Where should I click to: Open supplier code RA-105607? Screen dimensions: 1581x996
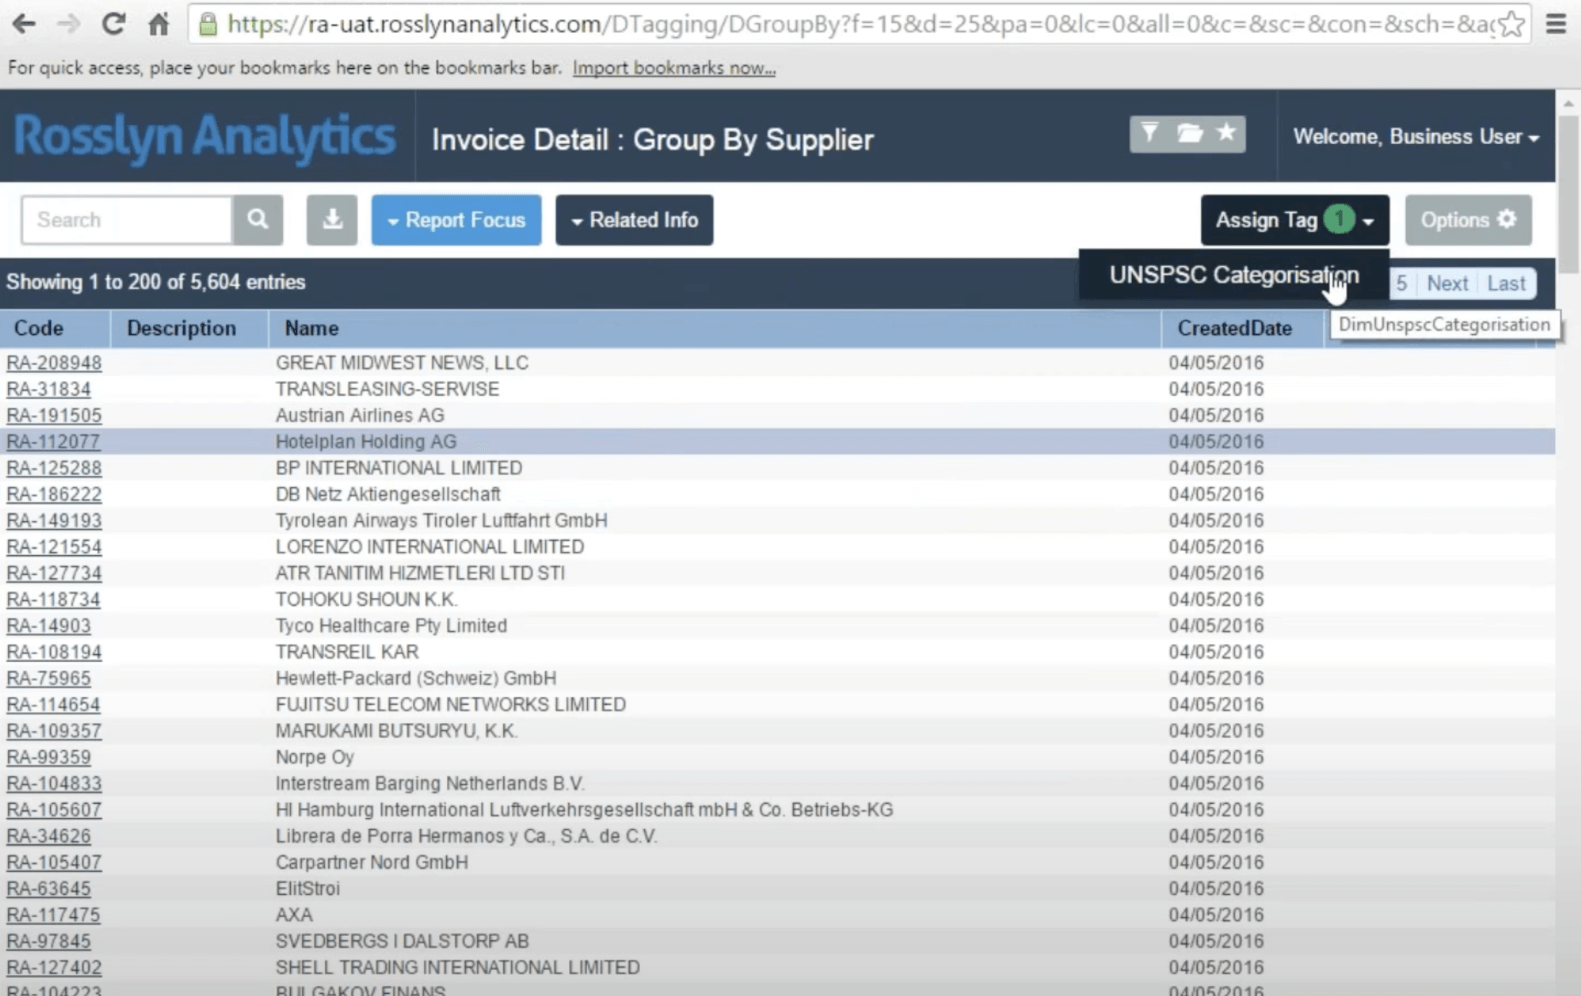pyautogui.click(x=54, y=810)
